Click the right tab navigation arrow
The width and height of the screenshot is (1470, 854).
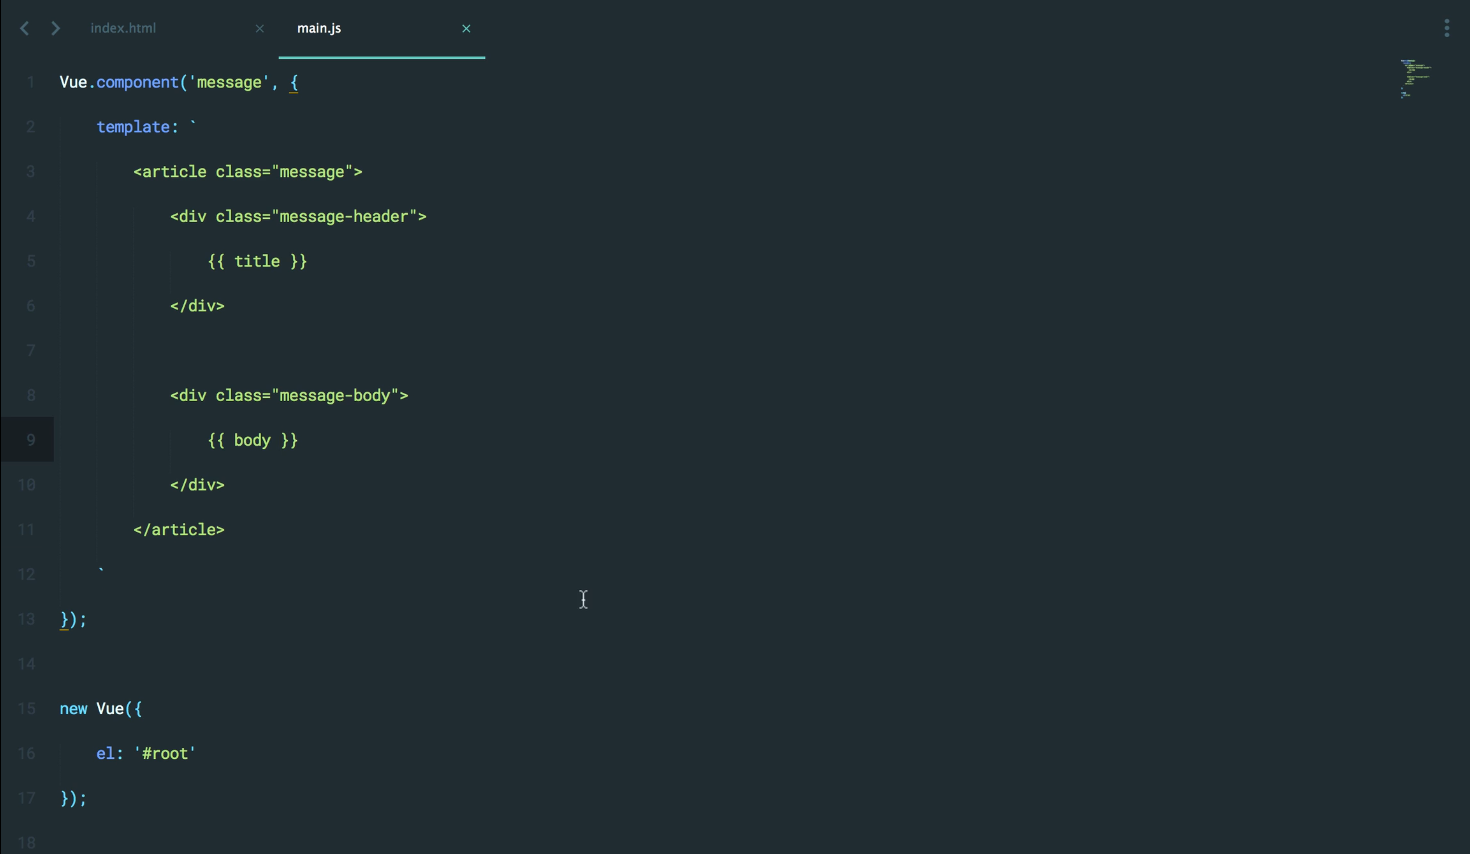pos(56,28)
